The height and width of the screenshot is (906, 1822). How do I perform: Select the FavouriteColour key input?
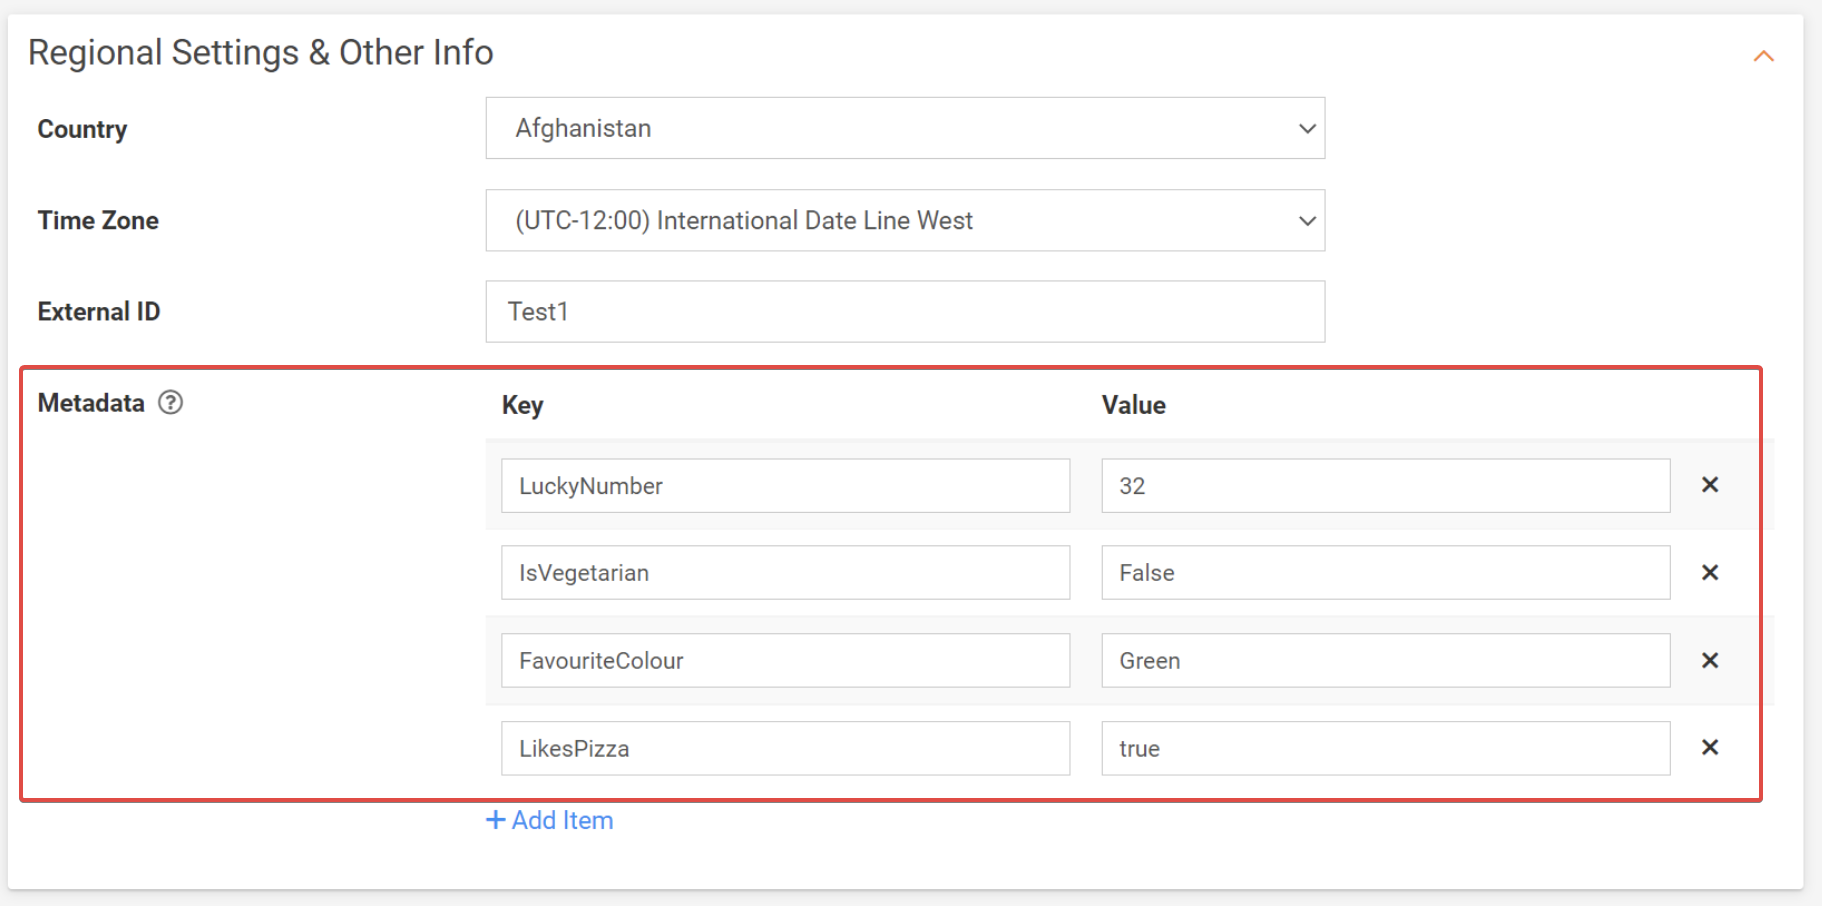(785, 661)
